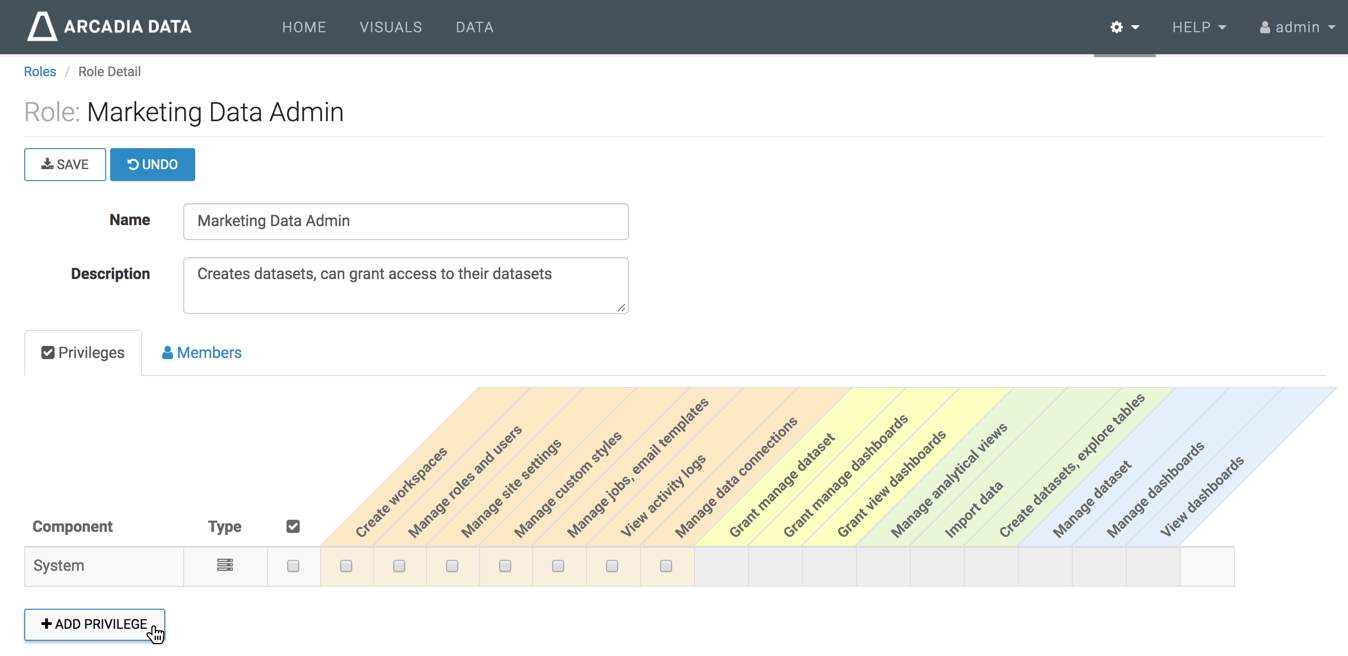This screenshot has height=656, width=1348.
Task: Open the VISUALS menu
Action: click(x=390, y=27)
